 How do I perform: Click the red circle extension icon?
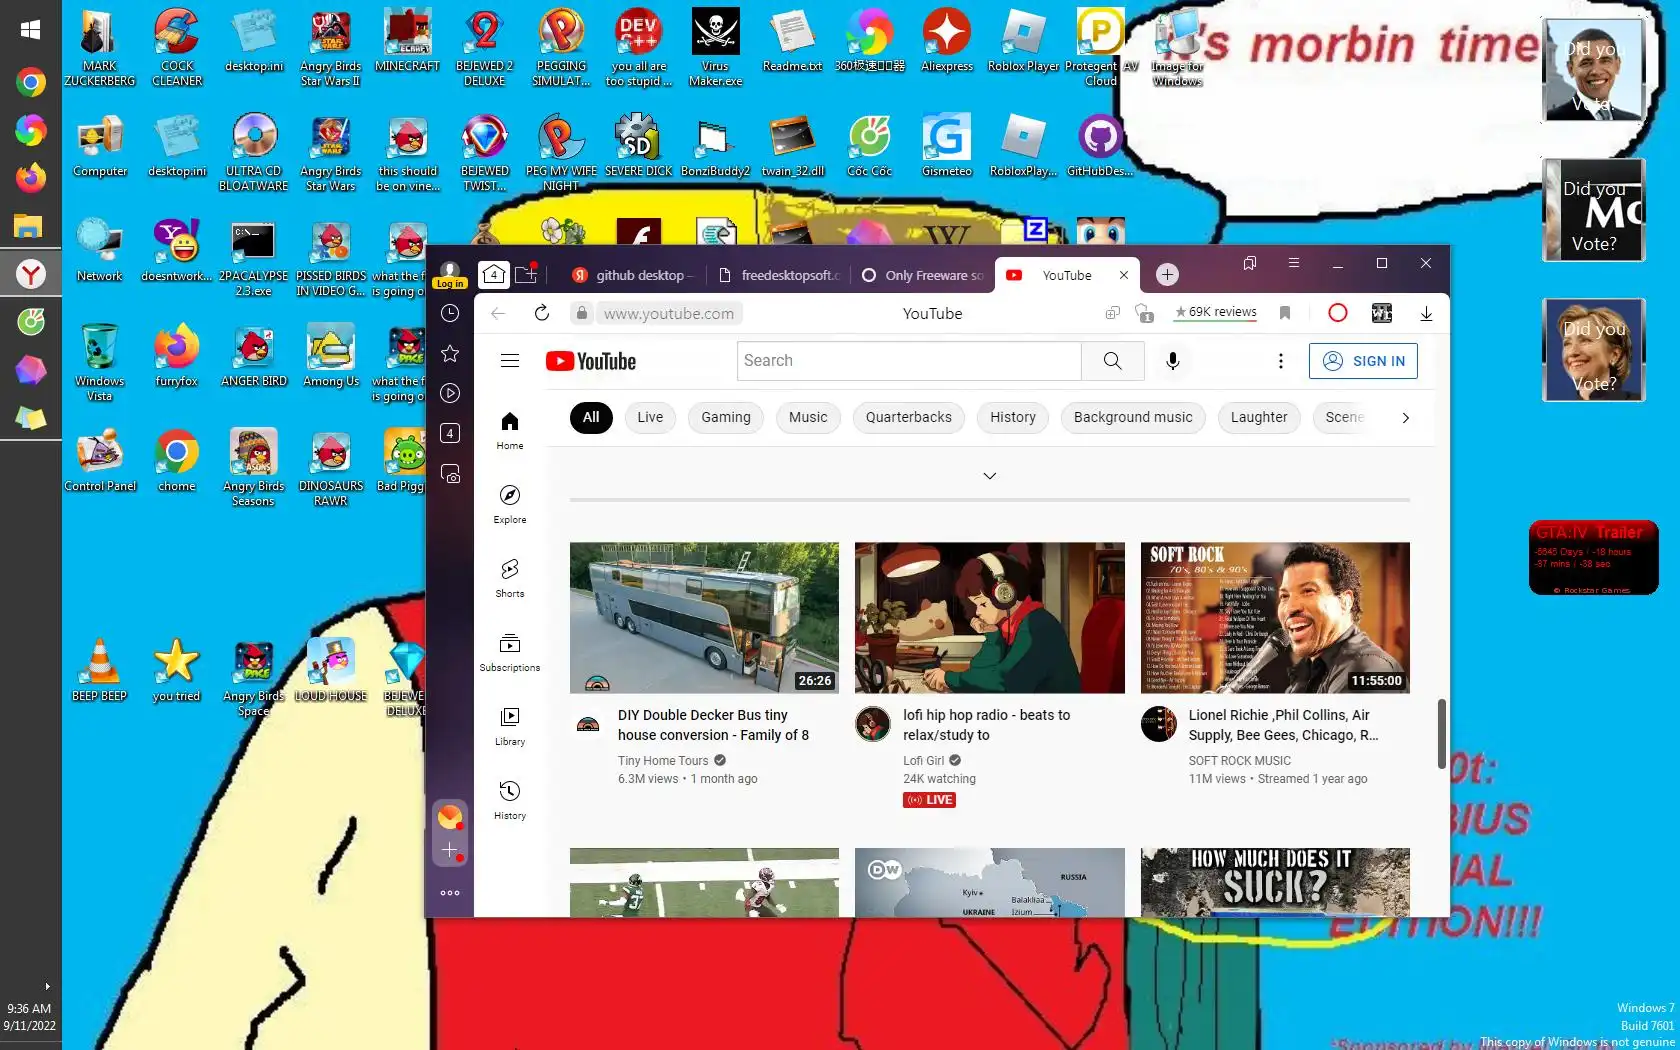[x=1337, y=313]
